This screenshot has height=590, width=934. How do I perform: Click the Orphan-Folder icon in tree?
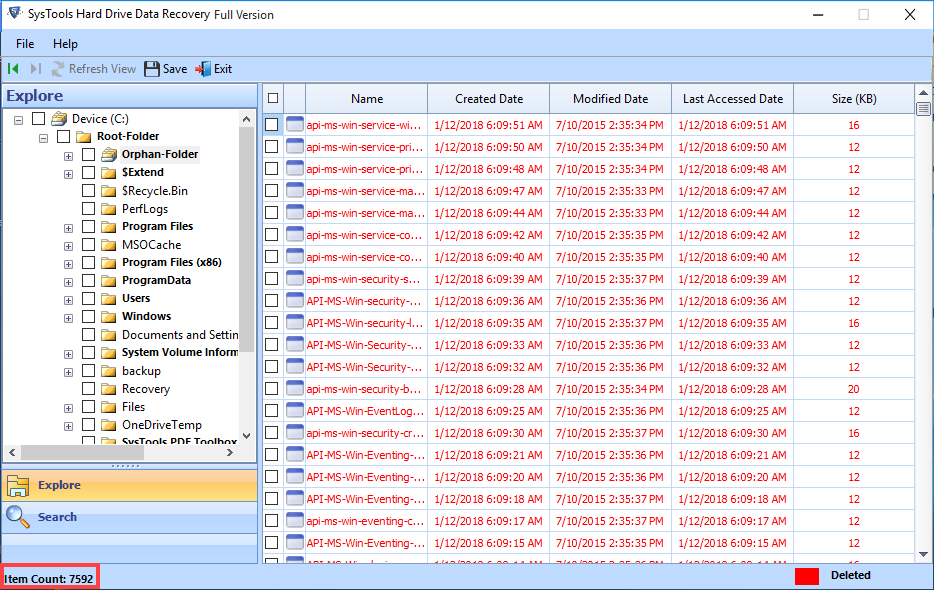(x=109, y=155)
